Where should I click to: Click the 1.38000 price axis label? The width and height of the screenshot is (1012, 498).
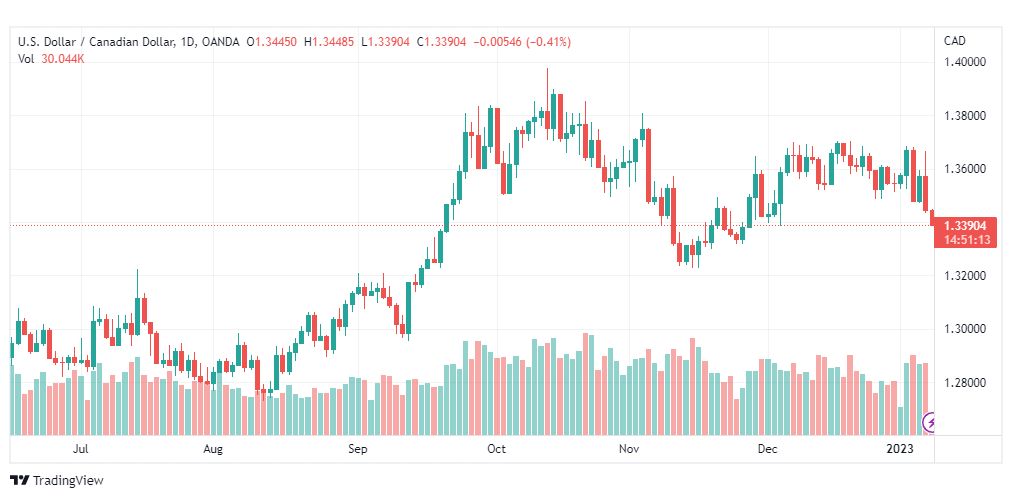click(x=966, y=116)
